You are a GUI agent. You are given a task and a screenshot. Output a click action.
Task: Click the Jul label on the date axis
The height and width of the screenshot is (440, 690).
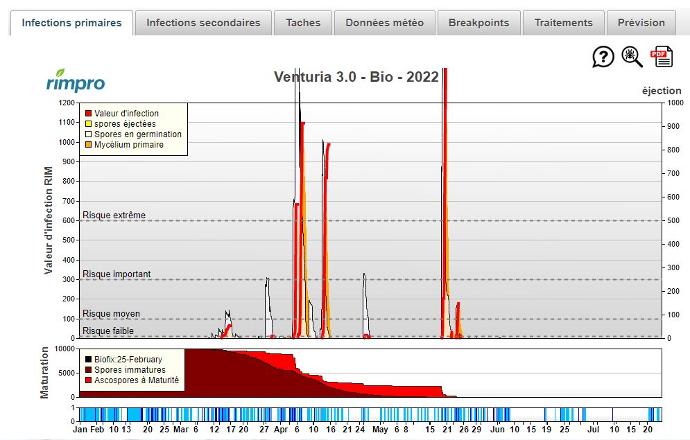tap(594, 429)
